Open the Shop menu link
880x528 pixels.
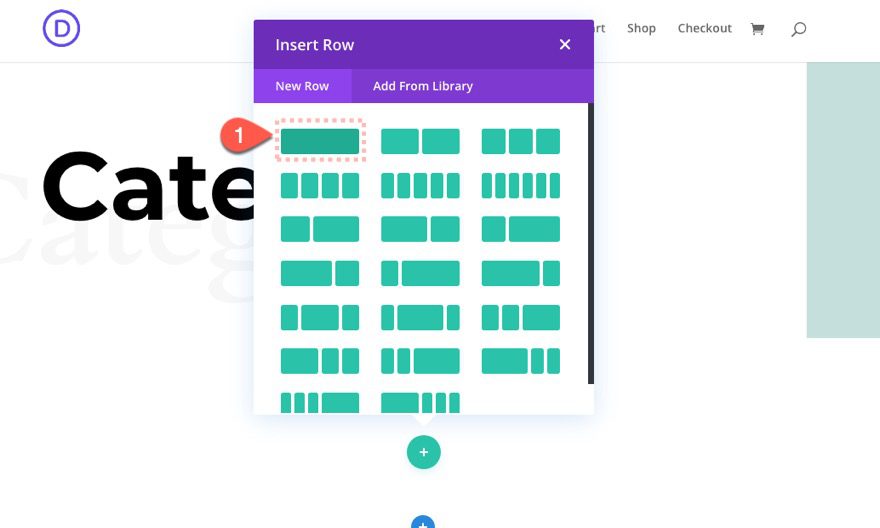click(x=641, y=28)
